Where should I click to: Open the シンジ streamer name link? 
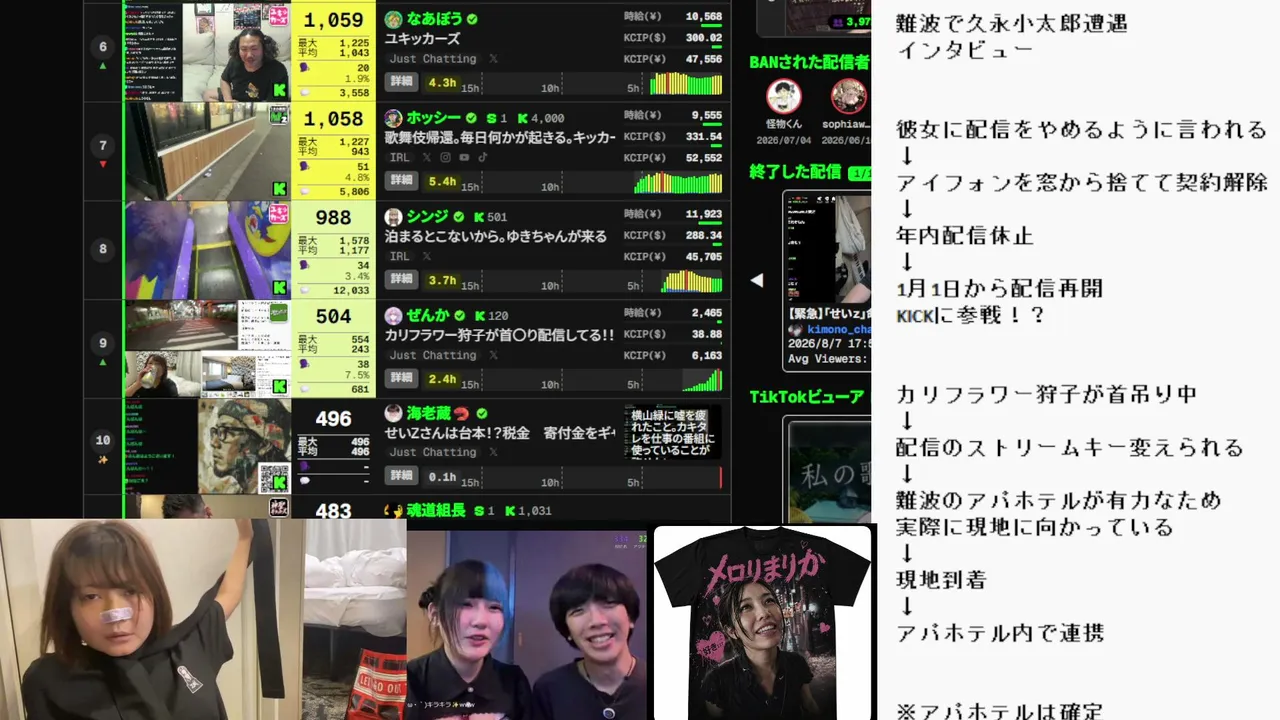428,216
